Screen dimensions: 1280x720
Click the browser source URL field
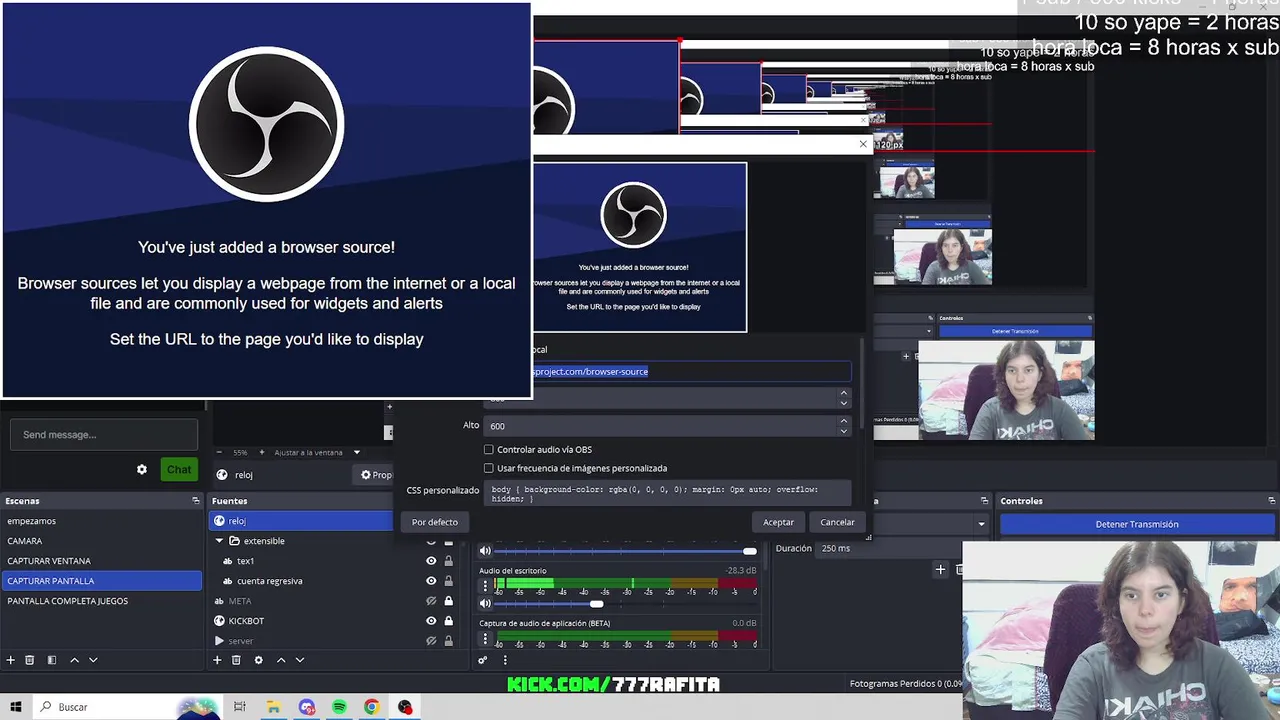pyautogui.click(x=690, y=372)
